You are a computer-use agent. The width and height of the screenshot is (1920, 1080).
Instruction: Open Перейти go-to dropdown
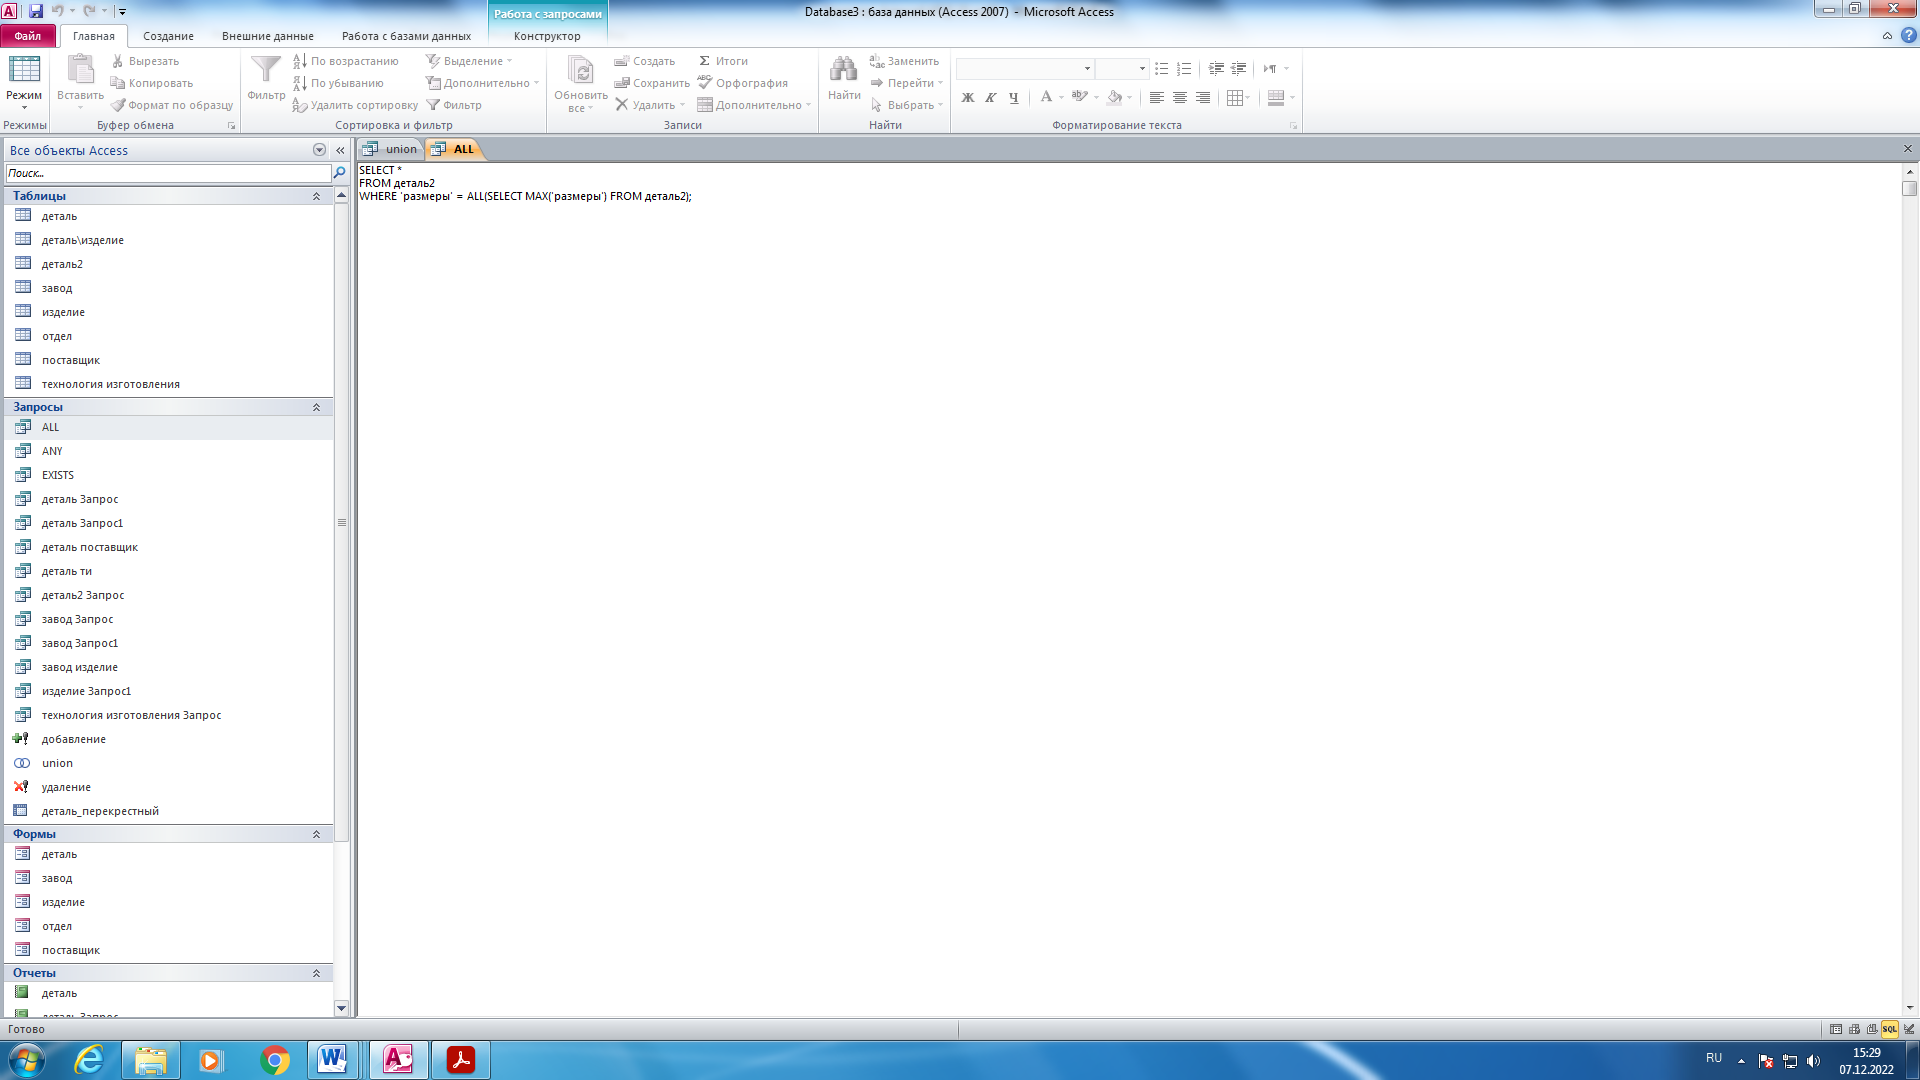click(x=906, y=83)
